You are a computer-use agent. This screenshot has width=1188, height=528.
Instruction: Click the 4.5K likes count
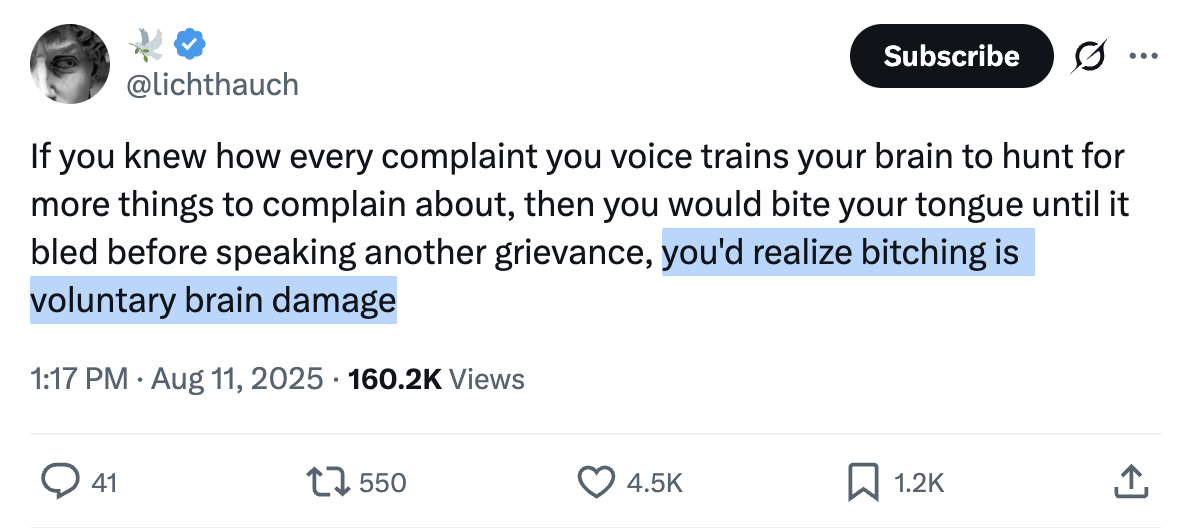coord(654,483)
